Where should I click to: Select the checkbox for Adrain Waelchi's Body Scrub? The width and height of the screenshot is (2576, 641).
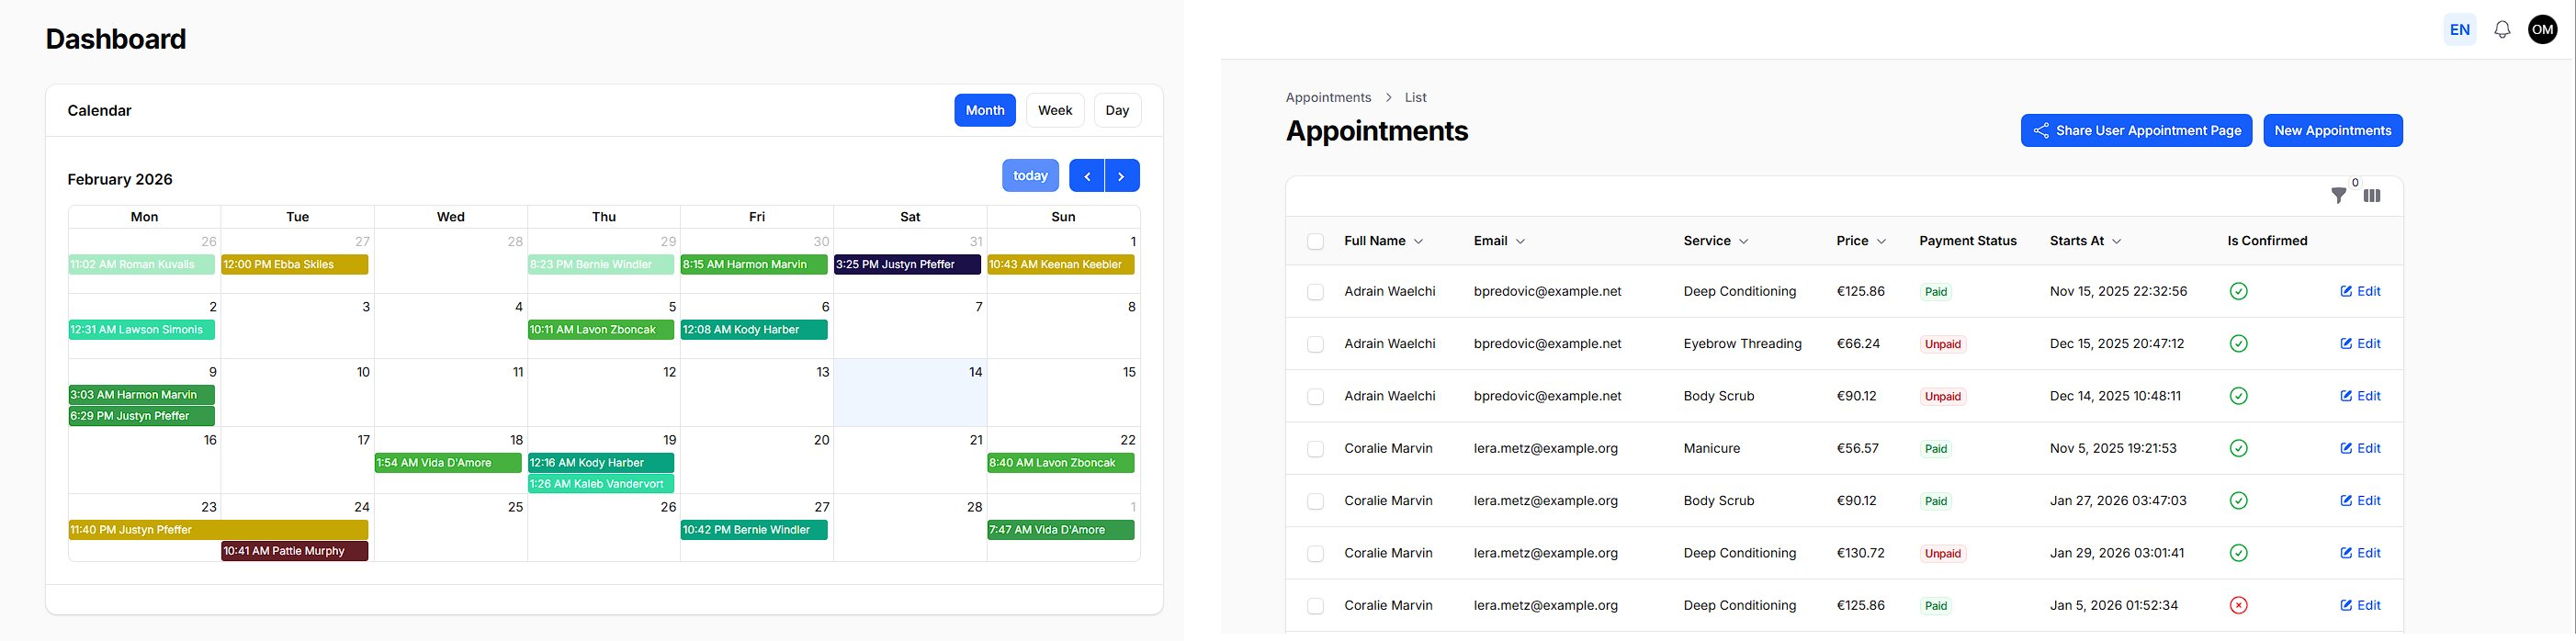click(x=1315, y=396)
